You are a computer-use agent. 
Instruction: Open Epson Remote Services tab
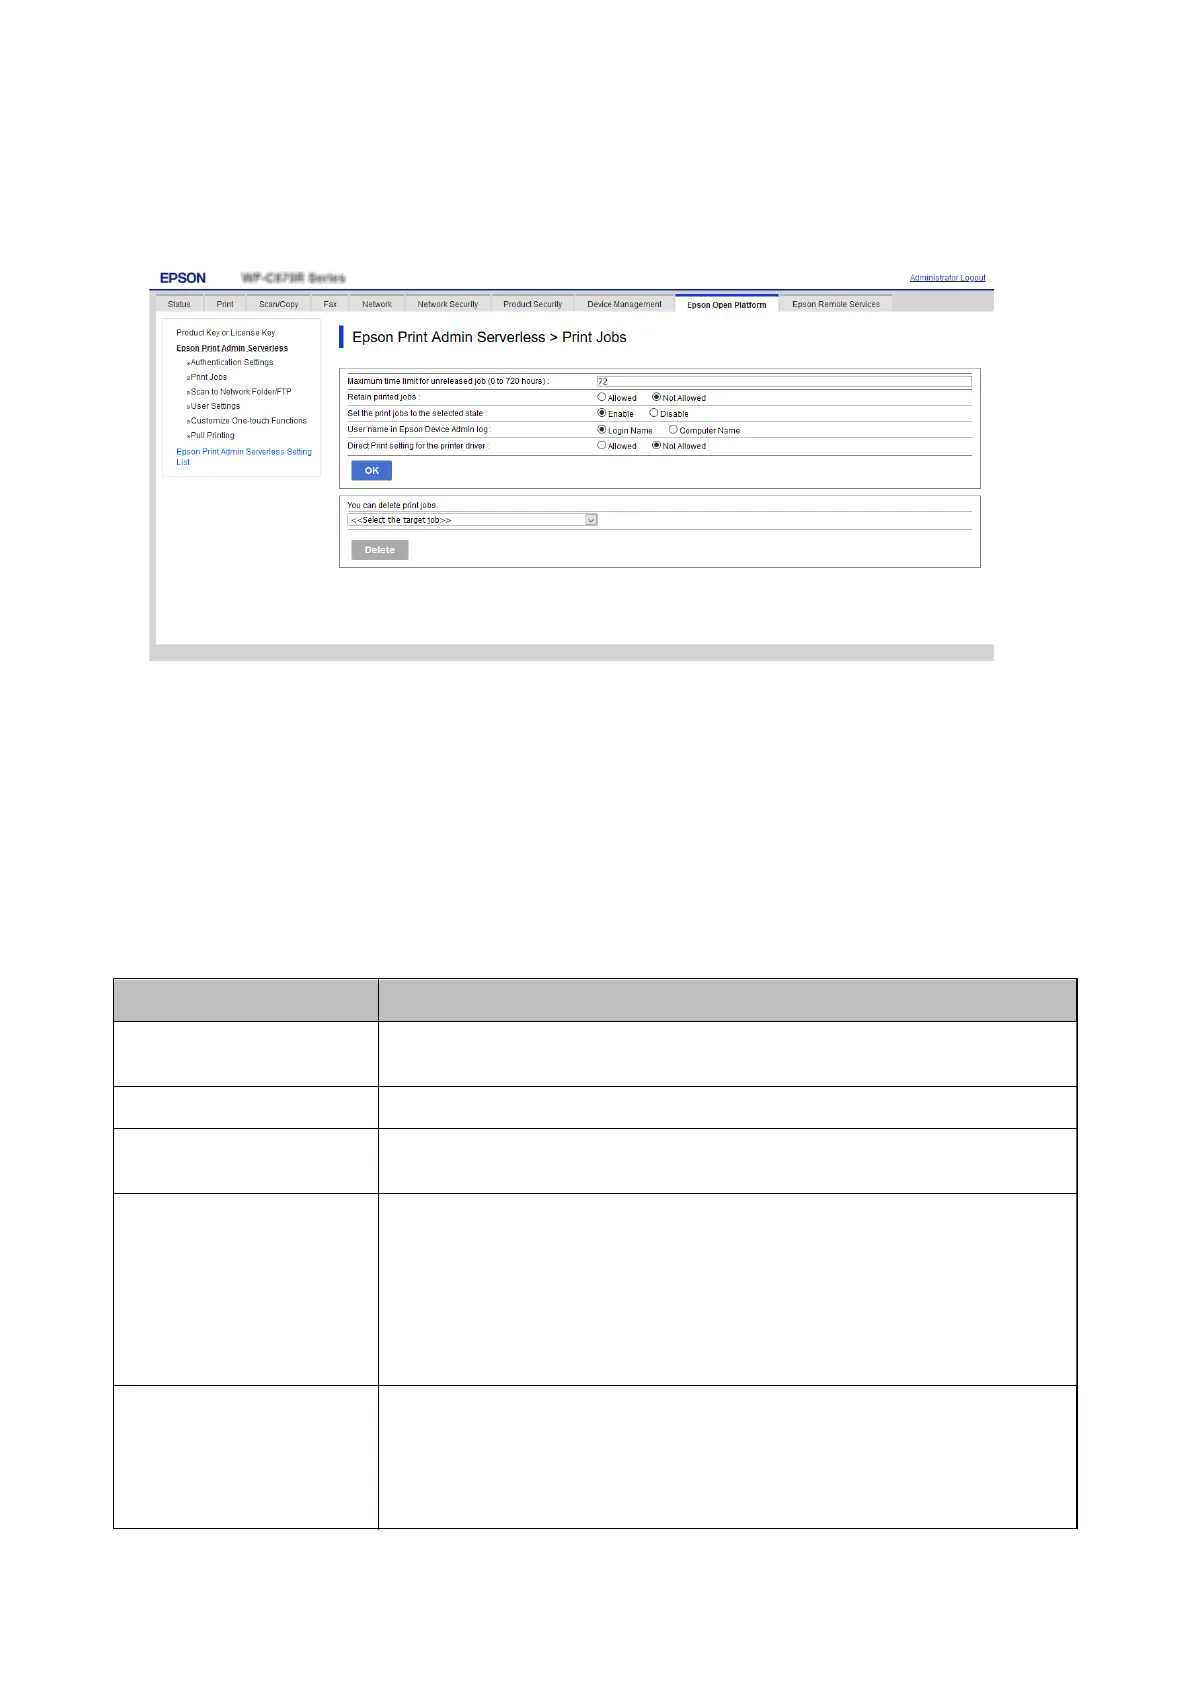pos(836,304)
